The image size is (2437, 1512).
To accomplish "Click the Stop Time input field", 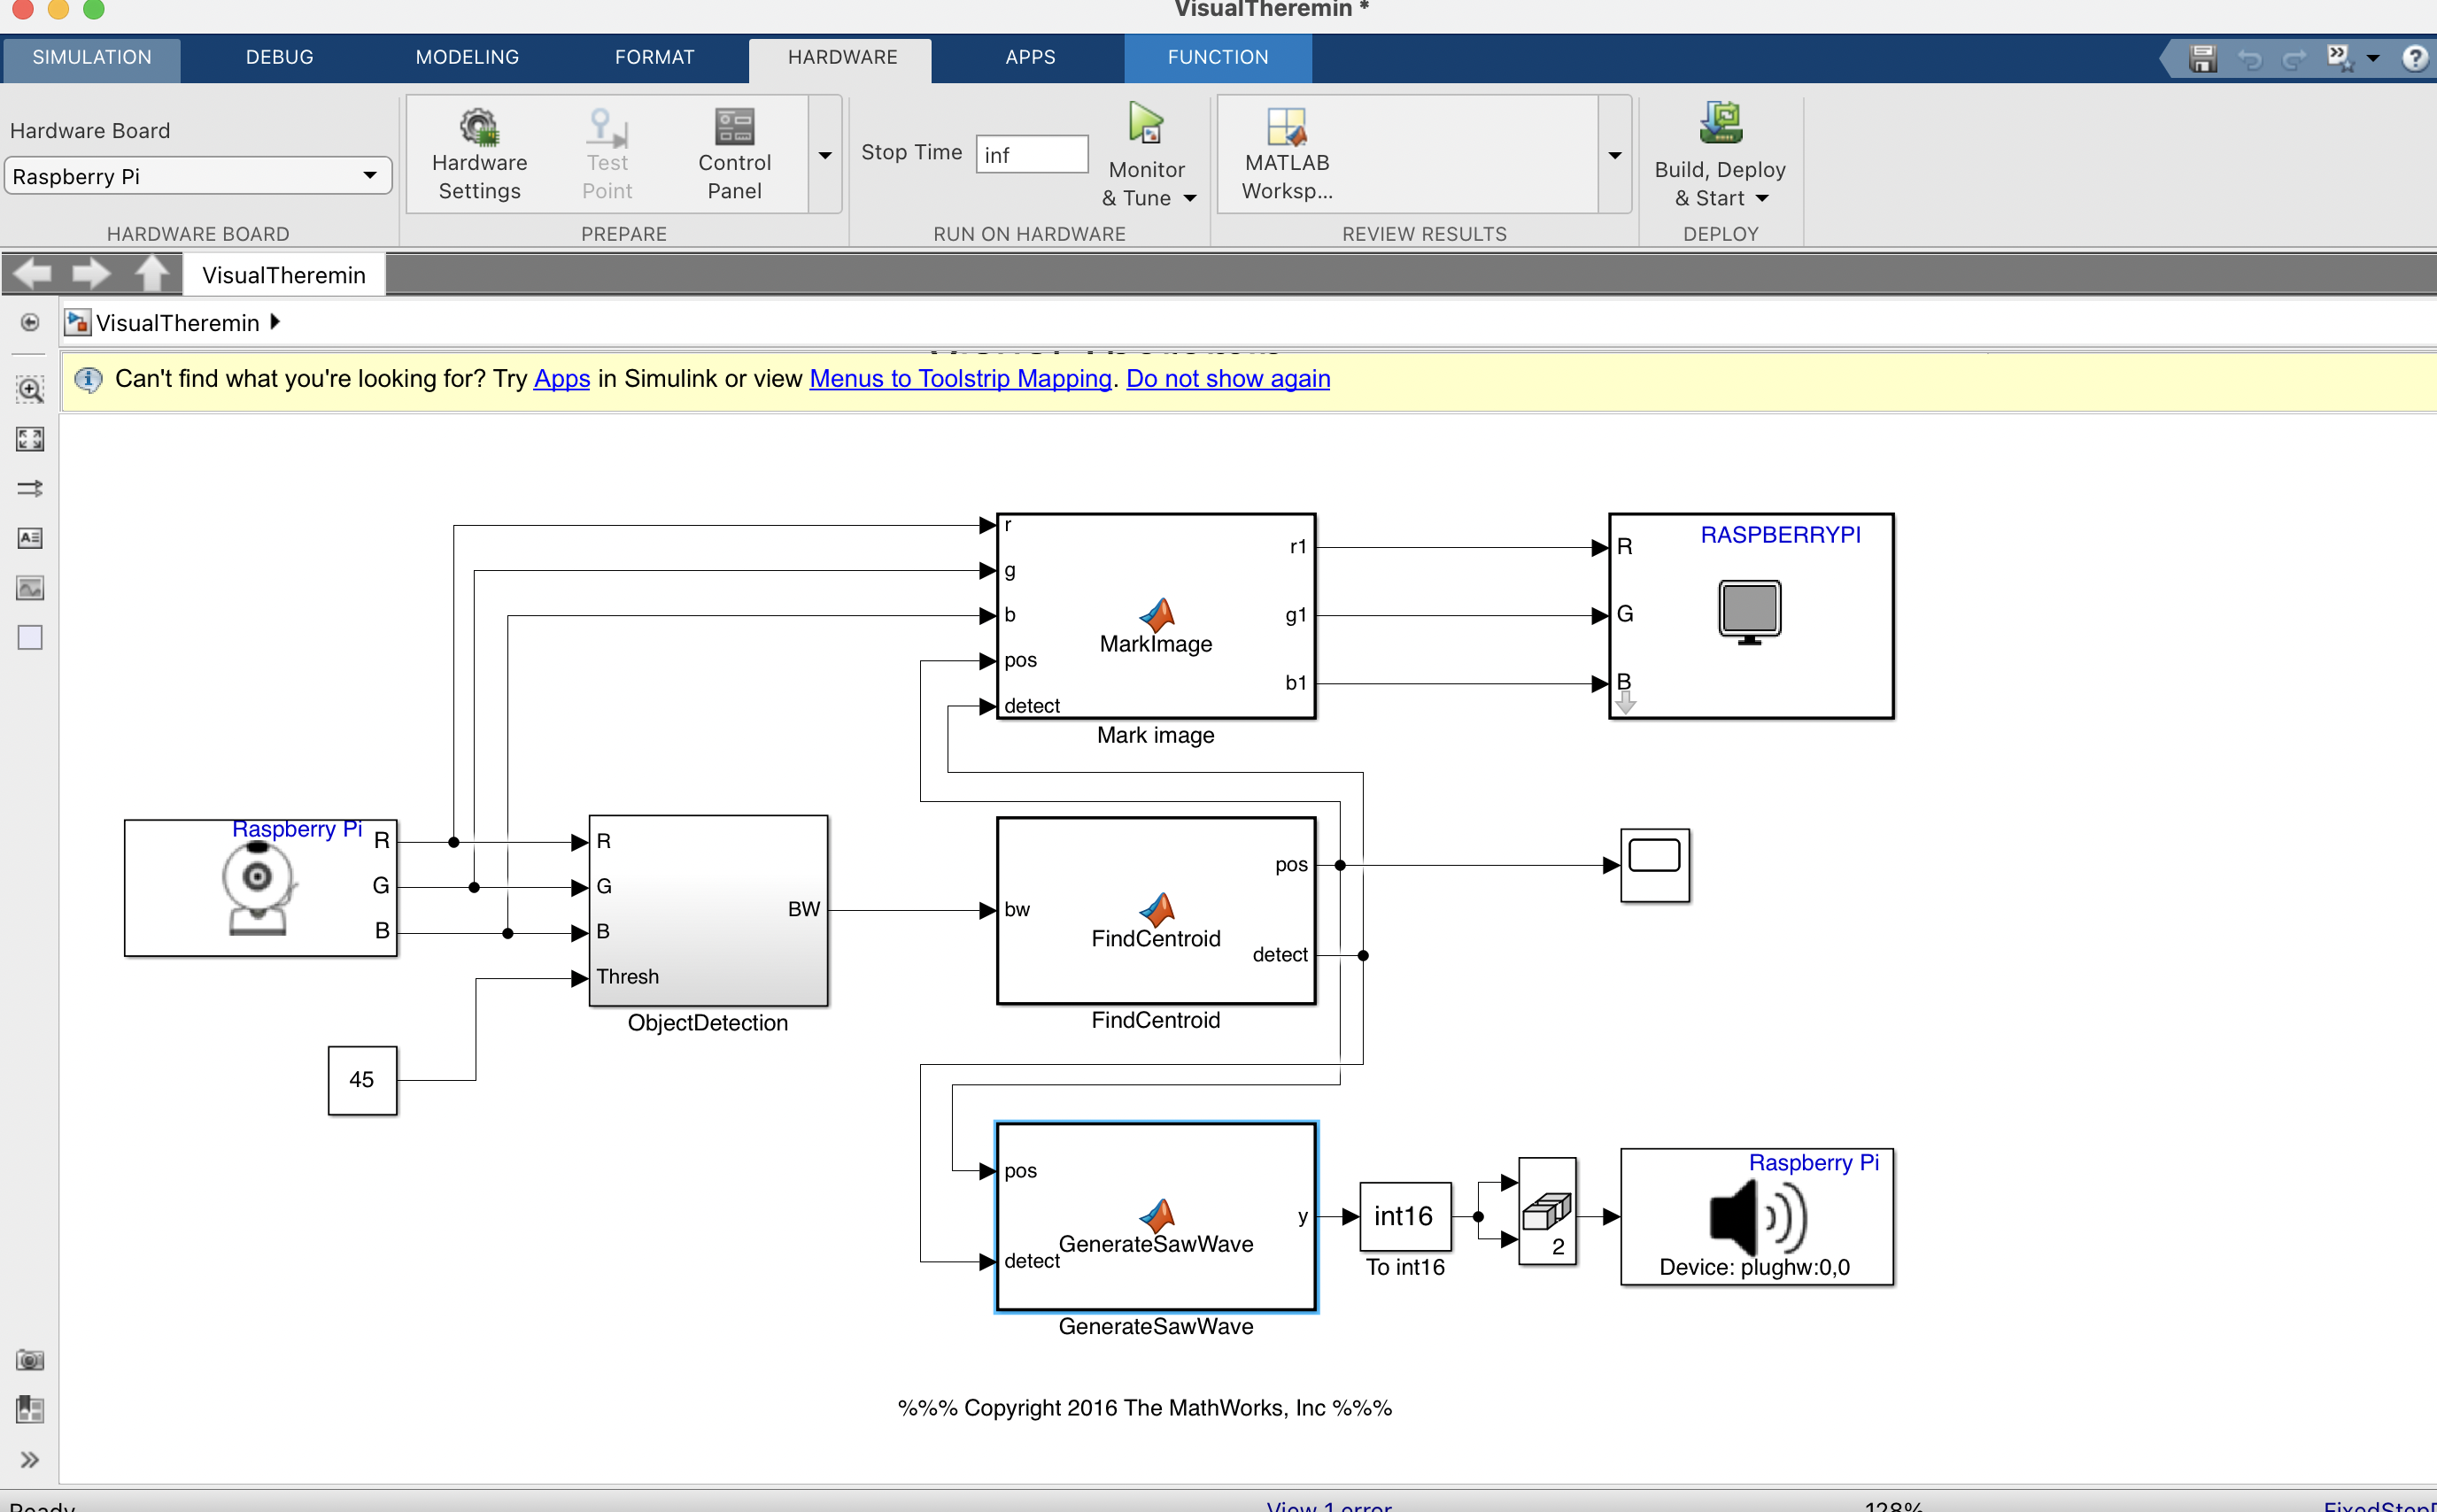I will click(1031, 154).
